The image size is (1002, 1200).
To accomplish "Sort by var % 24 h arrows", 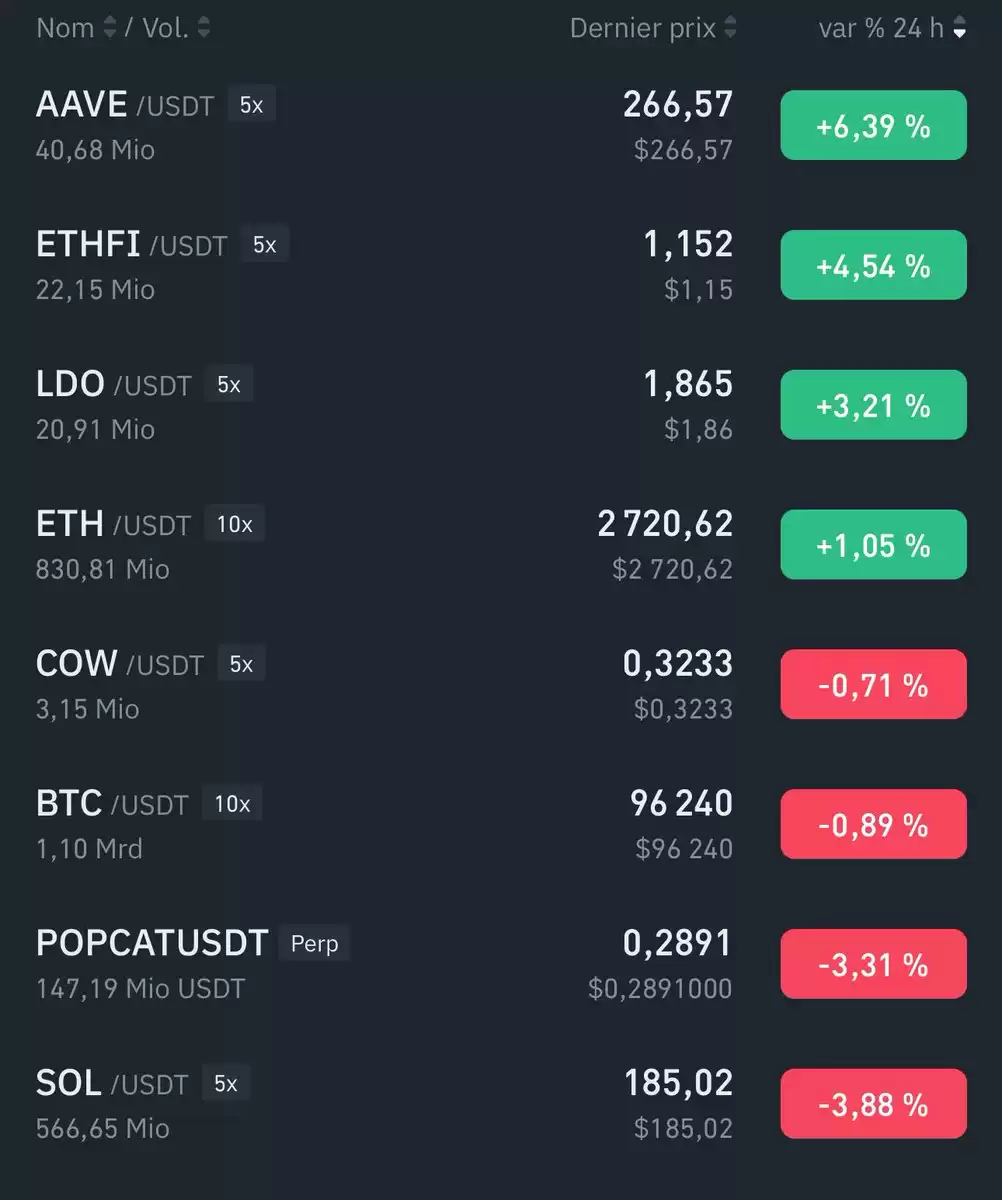I will 960,28.
